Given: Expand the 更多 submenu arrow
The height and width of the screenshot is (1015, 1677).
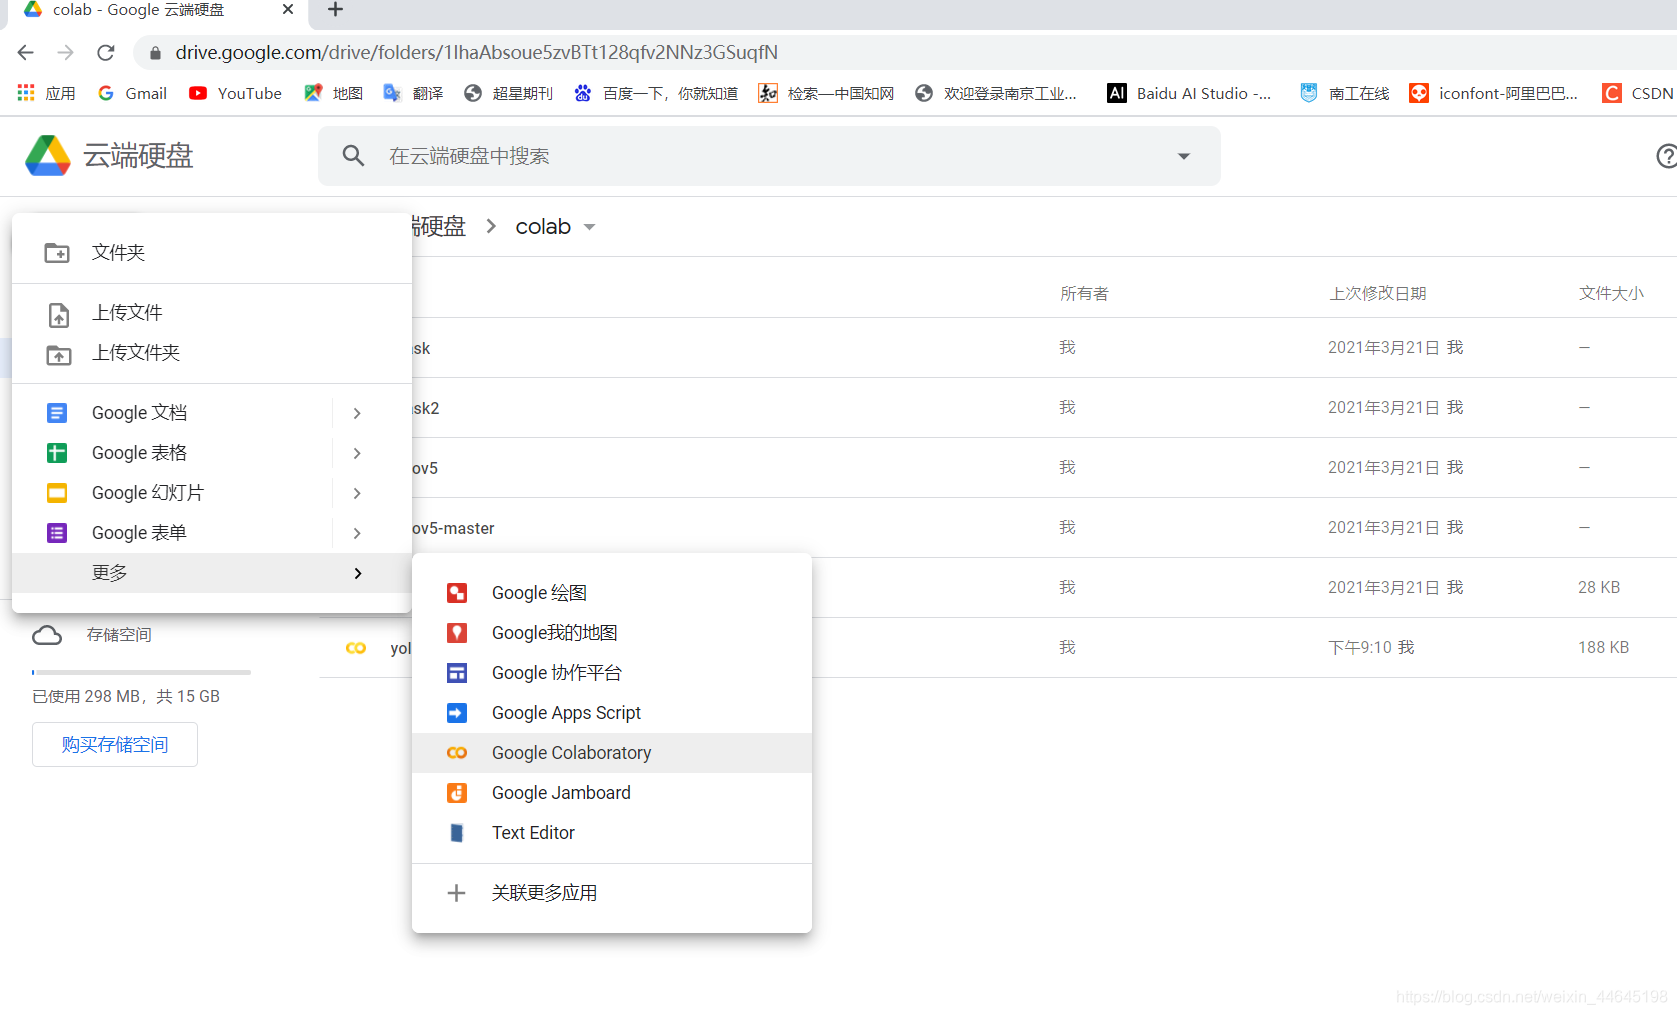Looking at the screenshot, I should (357, 573).
